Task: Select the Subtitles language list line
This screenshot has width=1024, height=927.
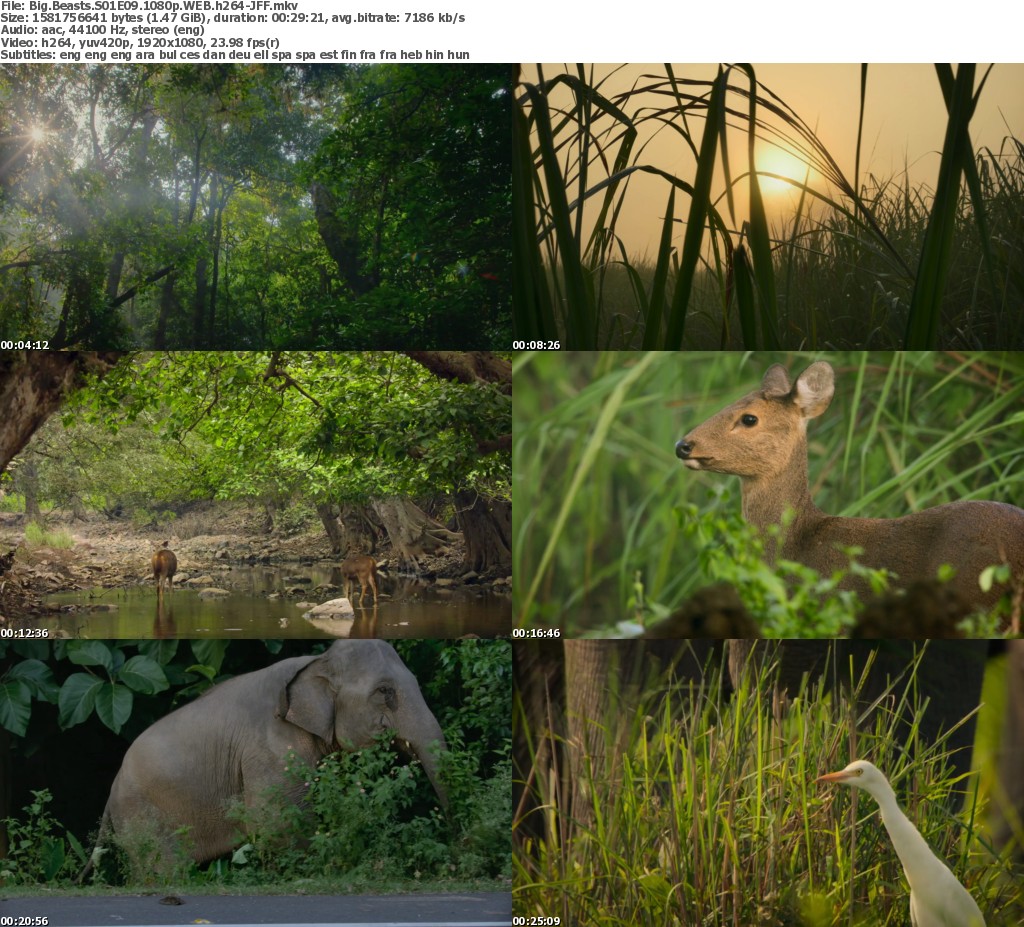Action: click(234, 54)
